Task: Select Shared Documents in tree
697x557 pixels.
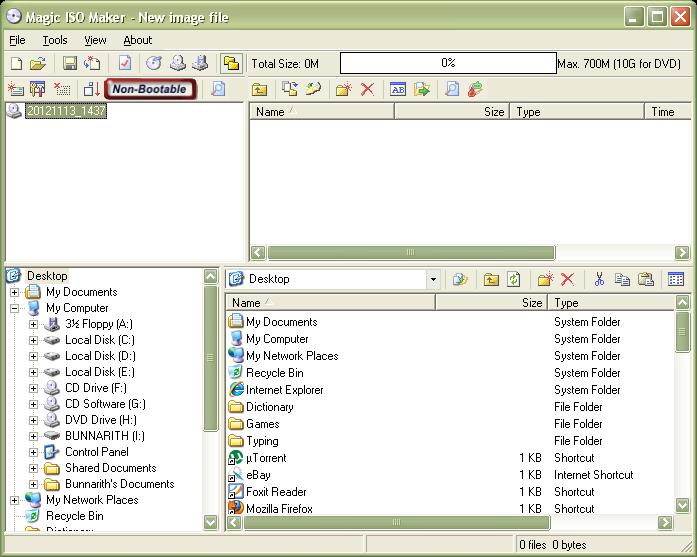Action: [111, 468]
